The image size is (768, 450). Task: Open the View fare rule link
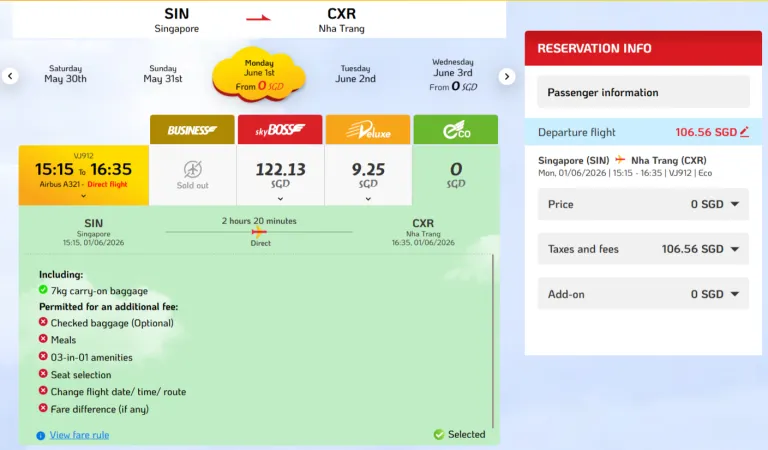coord(79,435)
